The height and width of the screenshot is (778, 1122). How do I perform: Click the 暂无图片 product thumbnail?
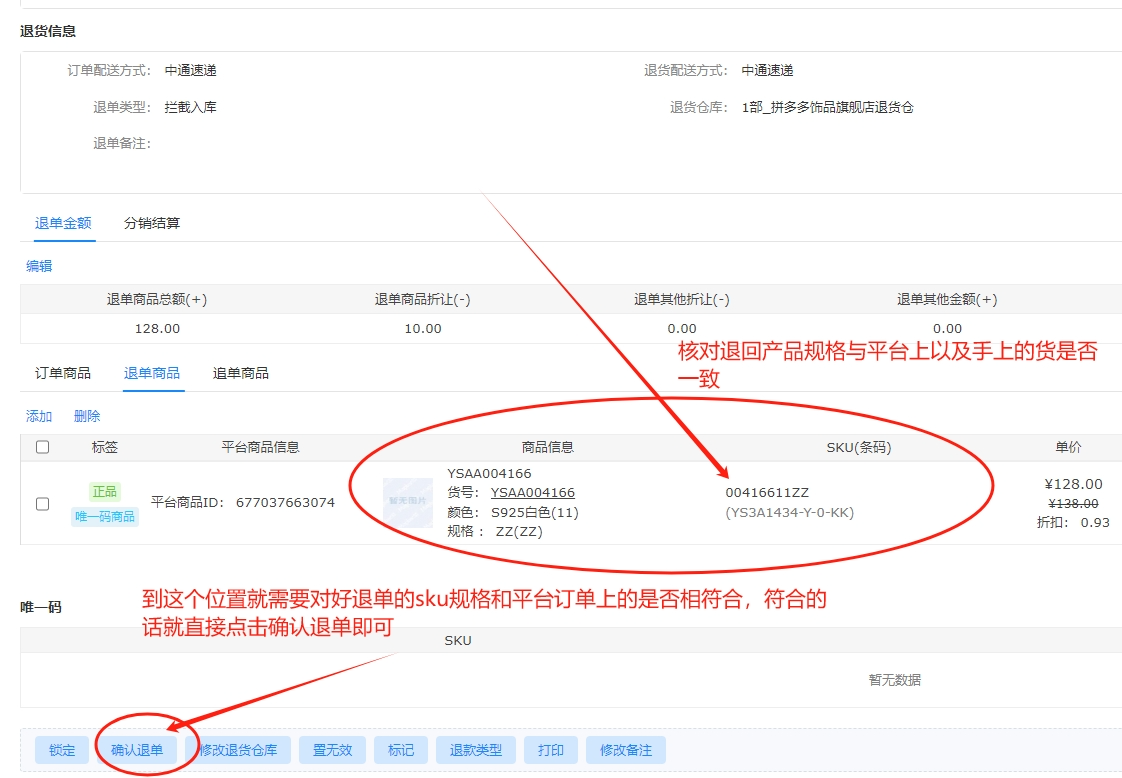click(408, 502)
